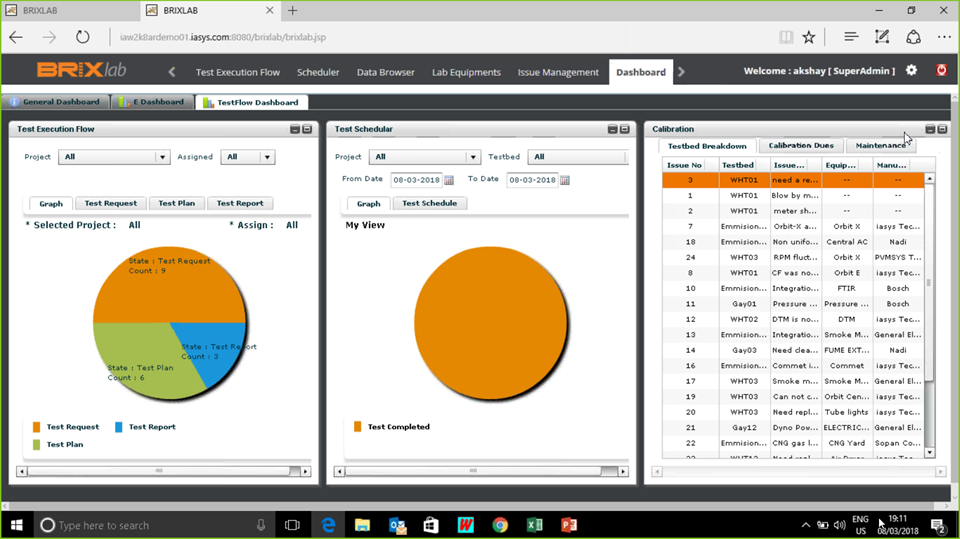Open reading view book icon
Viewport: 960px width, 539px height.
(786, 37)
